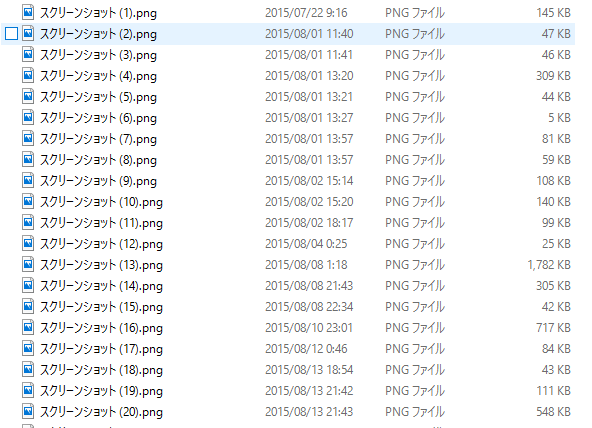Select file name スクリーンショット (7).png
Image resolution: width=592 pixels, height=428 pixels.
point(98,139)
